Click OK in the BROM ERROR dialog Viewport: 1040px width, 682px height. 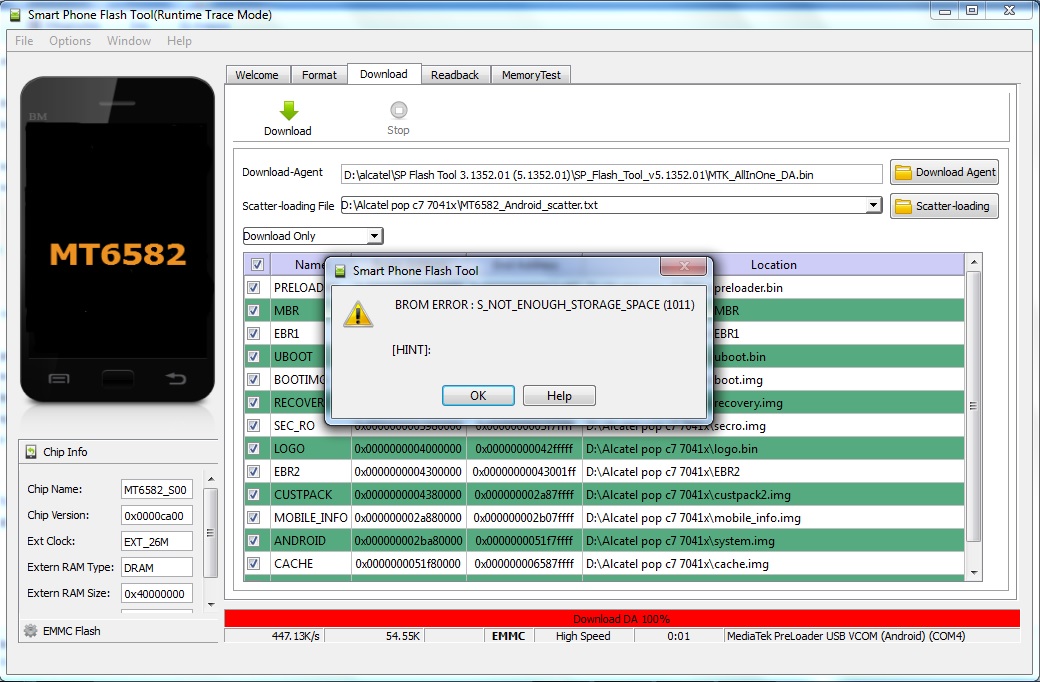click(x=478, y=395)
